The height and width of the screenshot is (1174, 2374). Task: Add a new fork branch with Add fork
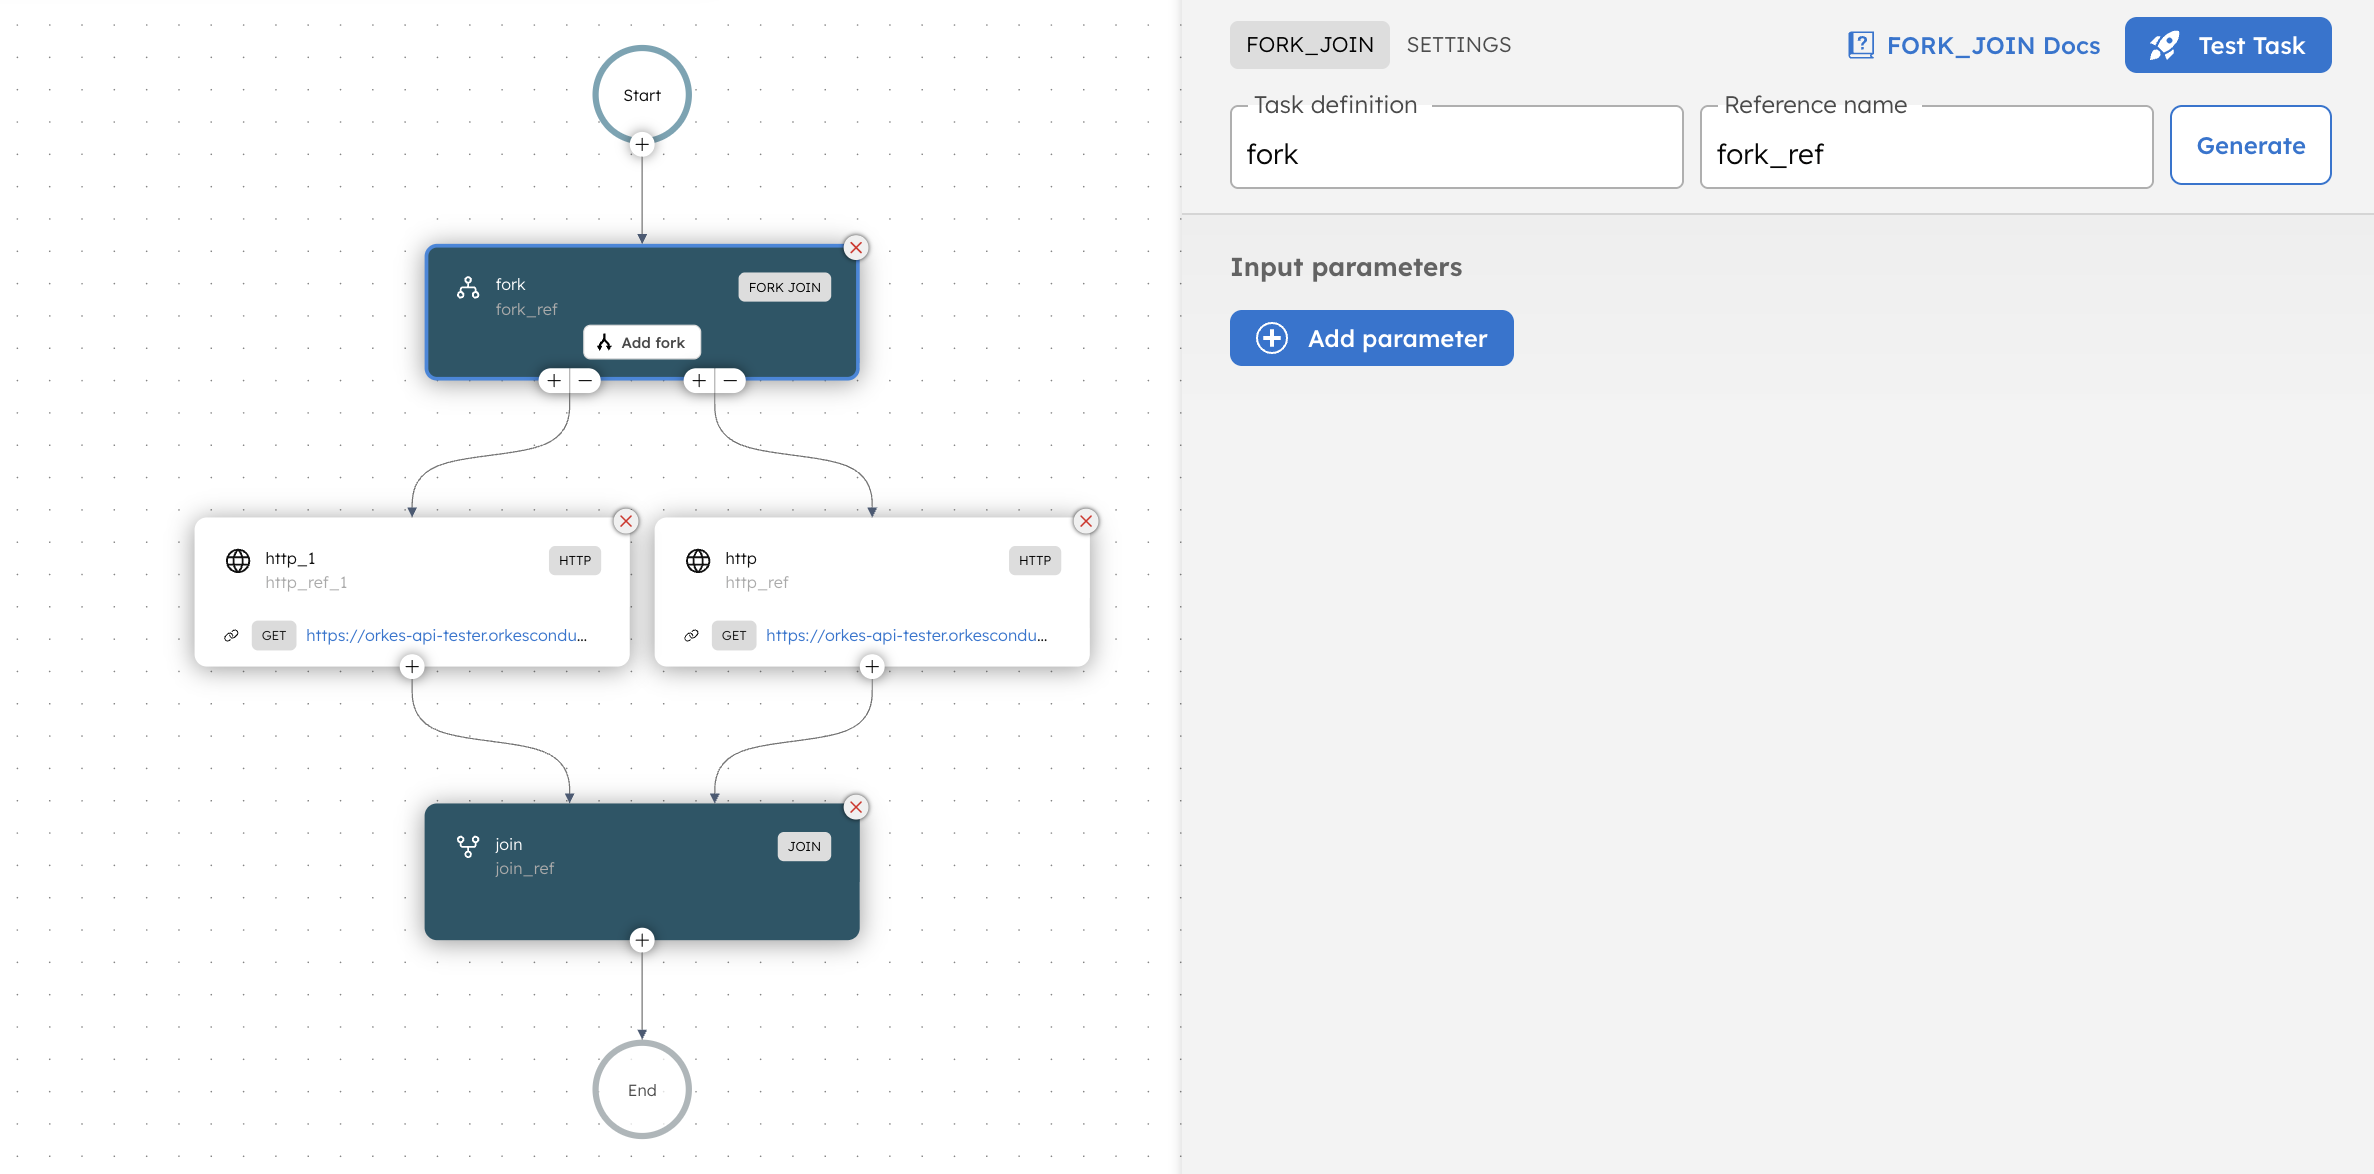point(641,341)
